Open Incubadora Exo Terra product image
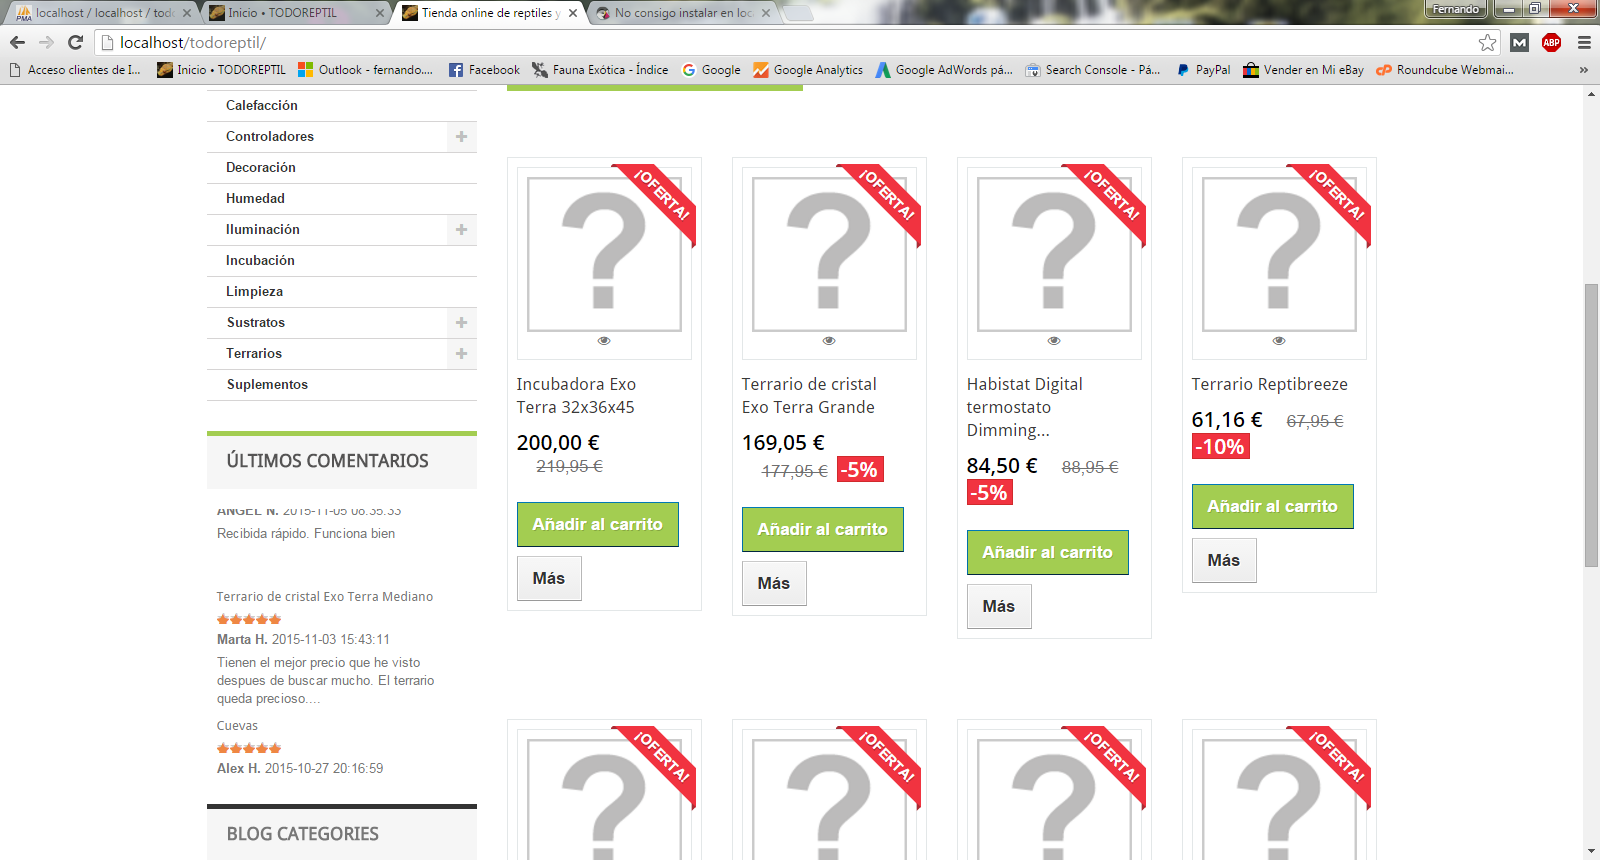The width and height of the screenshot is (1600, 860). coord(604,254)
